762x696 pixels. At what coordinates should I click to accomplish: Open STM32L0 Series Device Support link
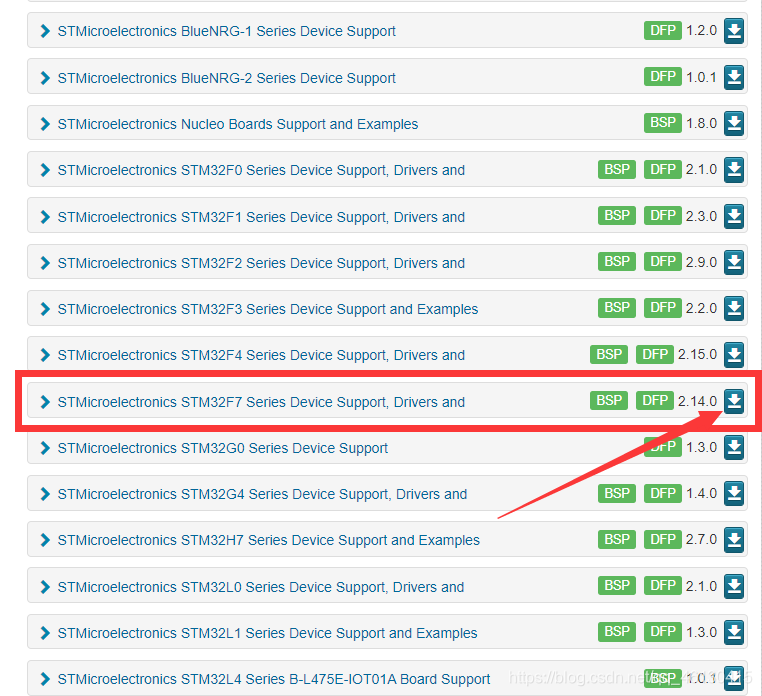[x=260, y=587]
